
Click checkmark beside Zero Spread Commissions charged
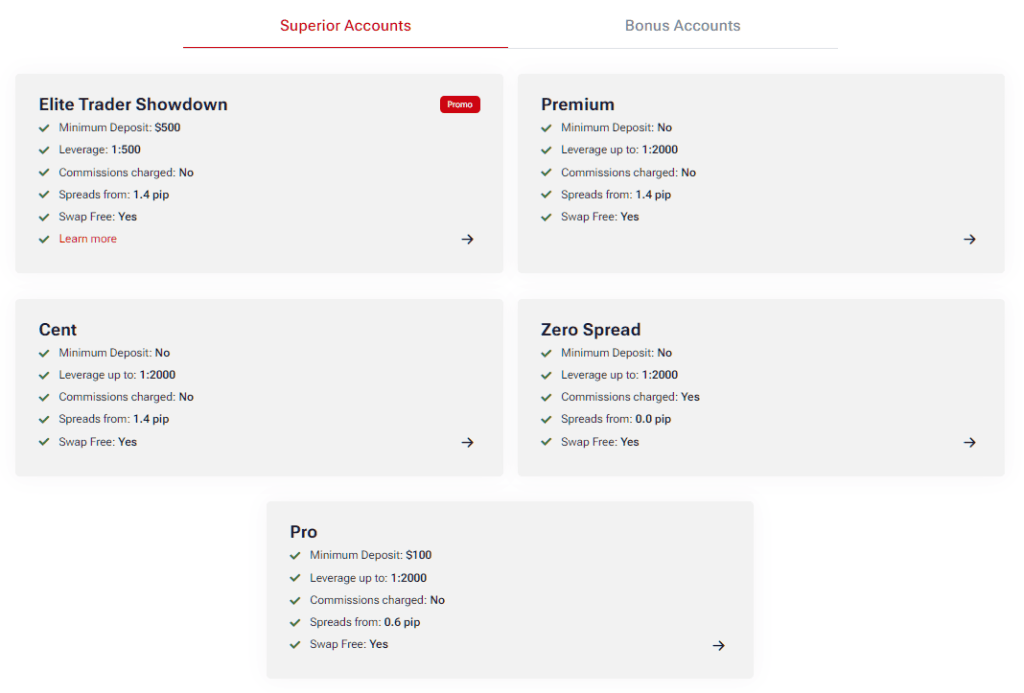point(546,397)
